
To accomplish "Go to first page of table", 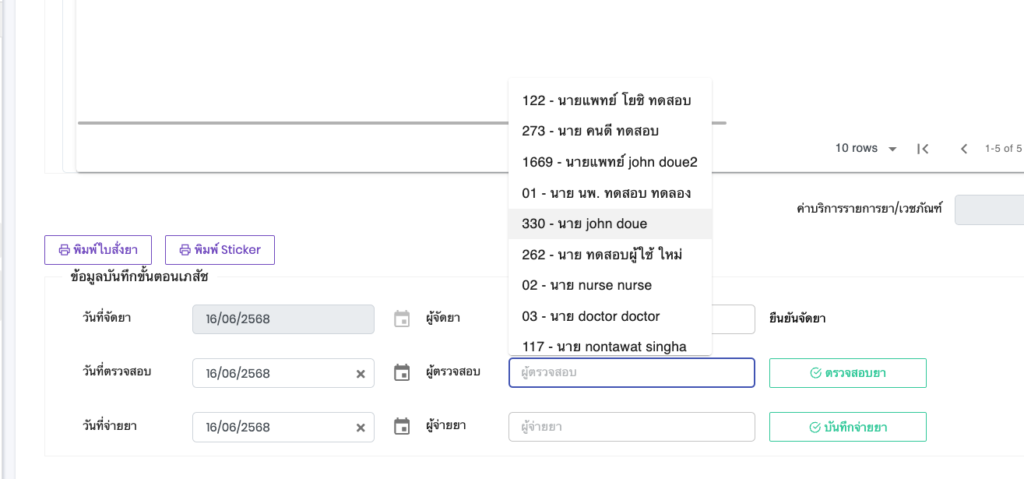I will tap(923, 149).
